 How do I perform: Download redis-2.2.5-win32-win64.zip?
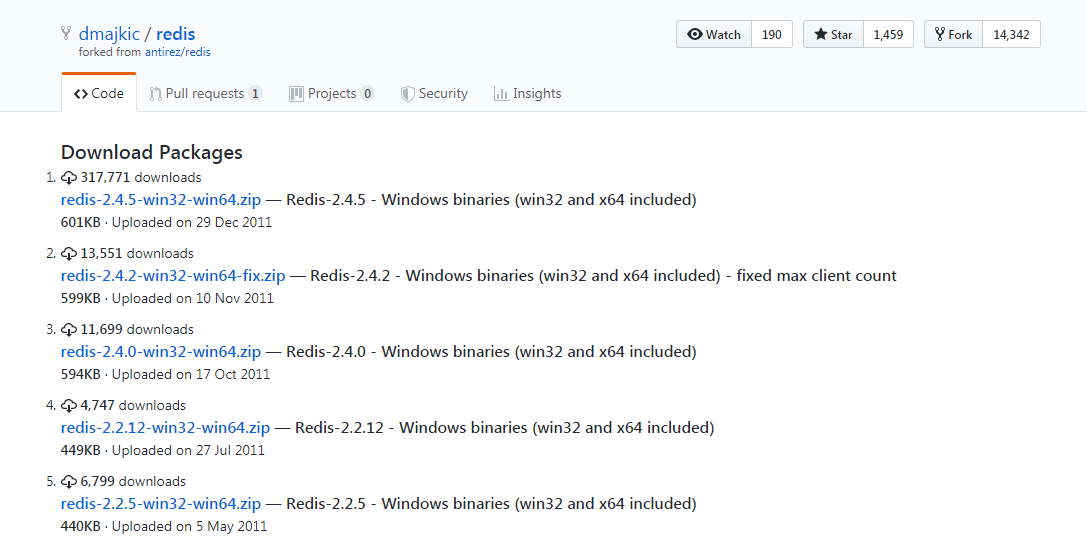[x=161, y=504]
